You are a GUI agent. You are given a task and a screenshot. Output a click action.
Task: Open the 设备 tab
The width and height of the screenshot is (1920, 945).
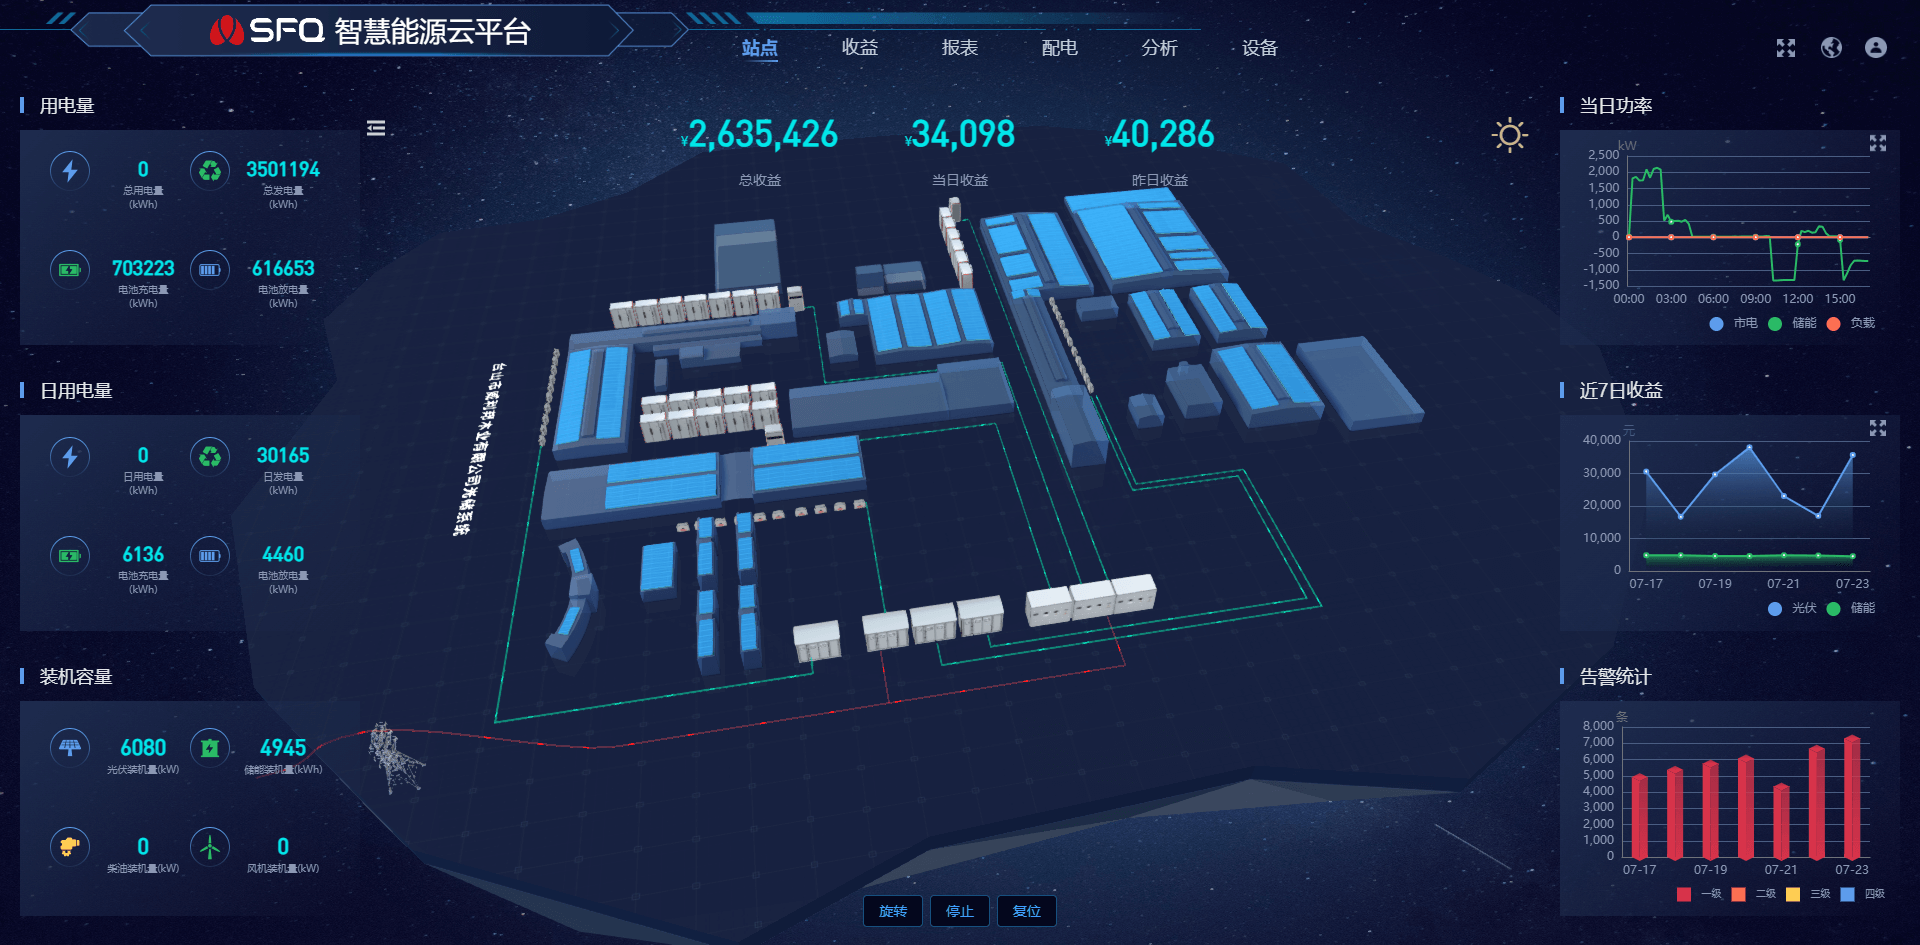click(x=1259, y=47)
